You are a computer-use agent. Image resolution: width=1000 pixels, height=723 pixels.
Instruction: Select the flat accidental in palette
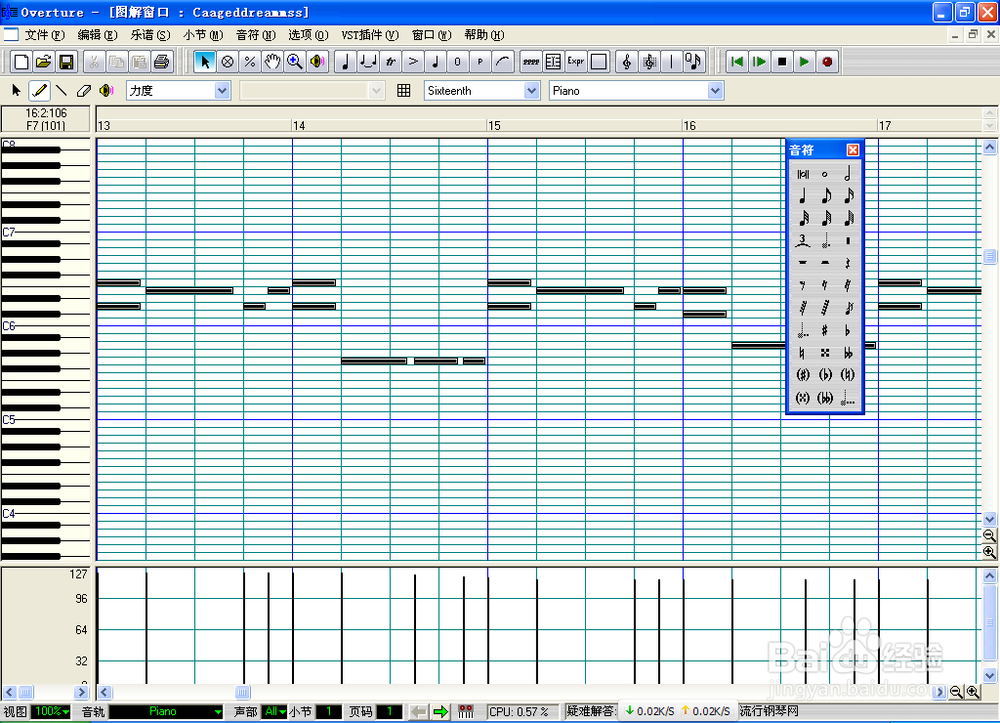848,330
